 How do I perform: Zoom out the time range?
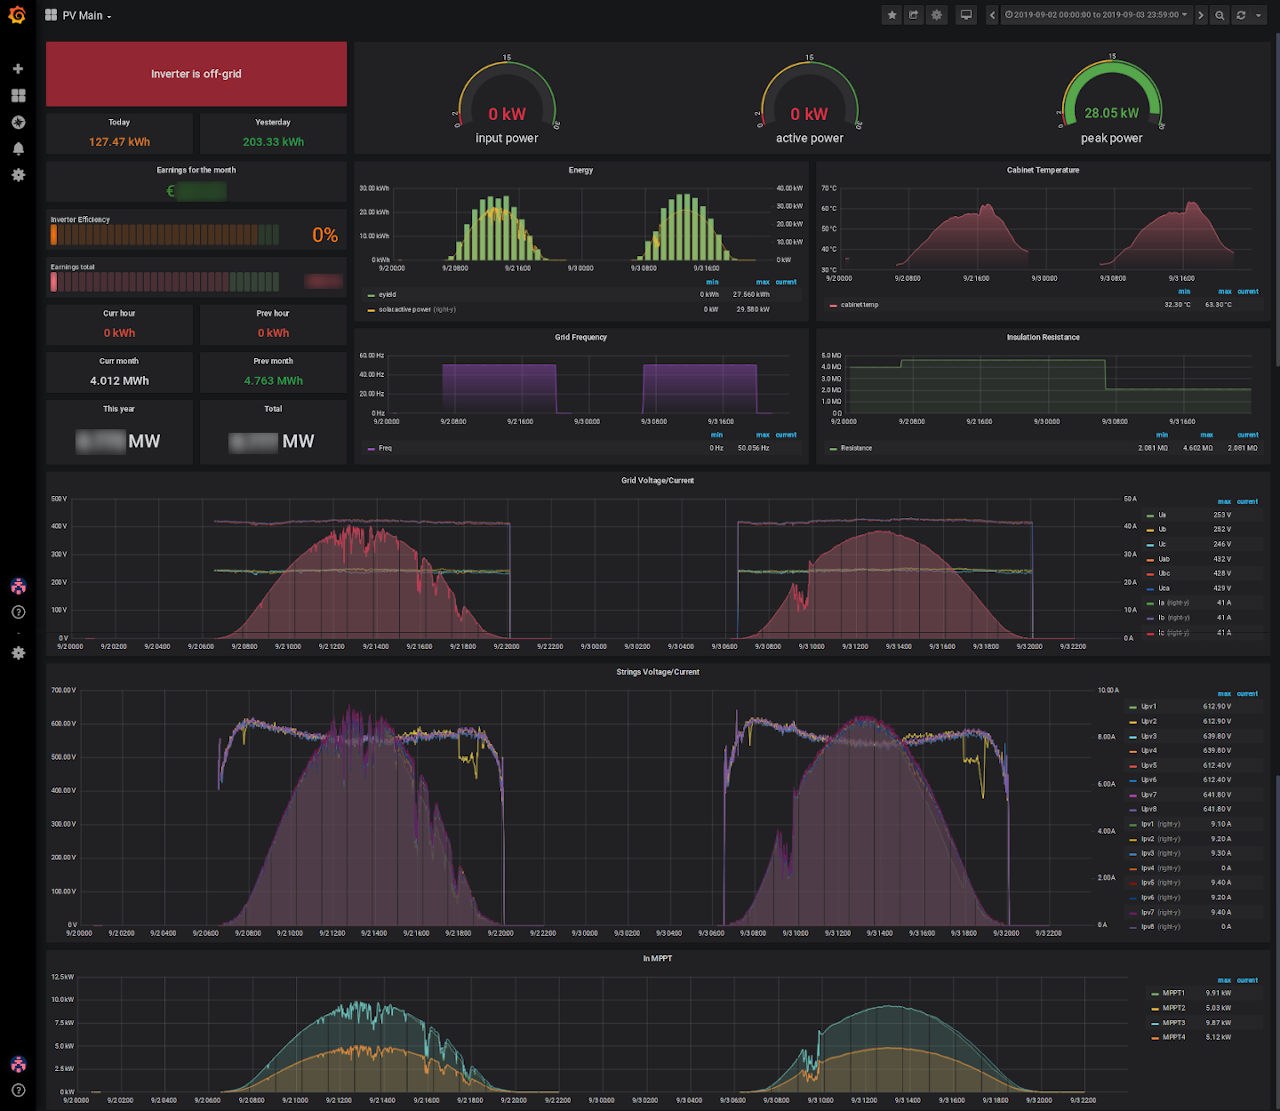(1219, 15)
